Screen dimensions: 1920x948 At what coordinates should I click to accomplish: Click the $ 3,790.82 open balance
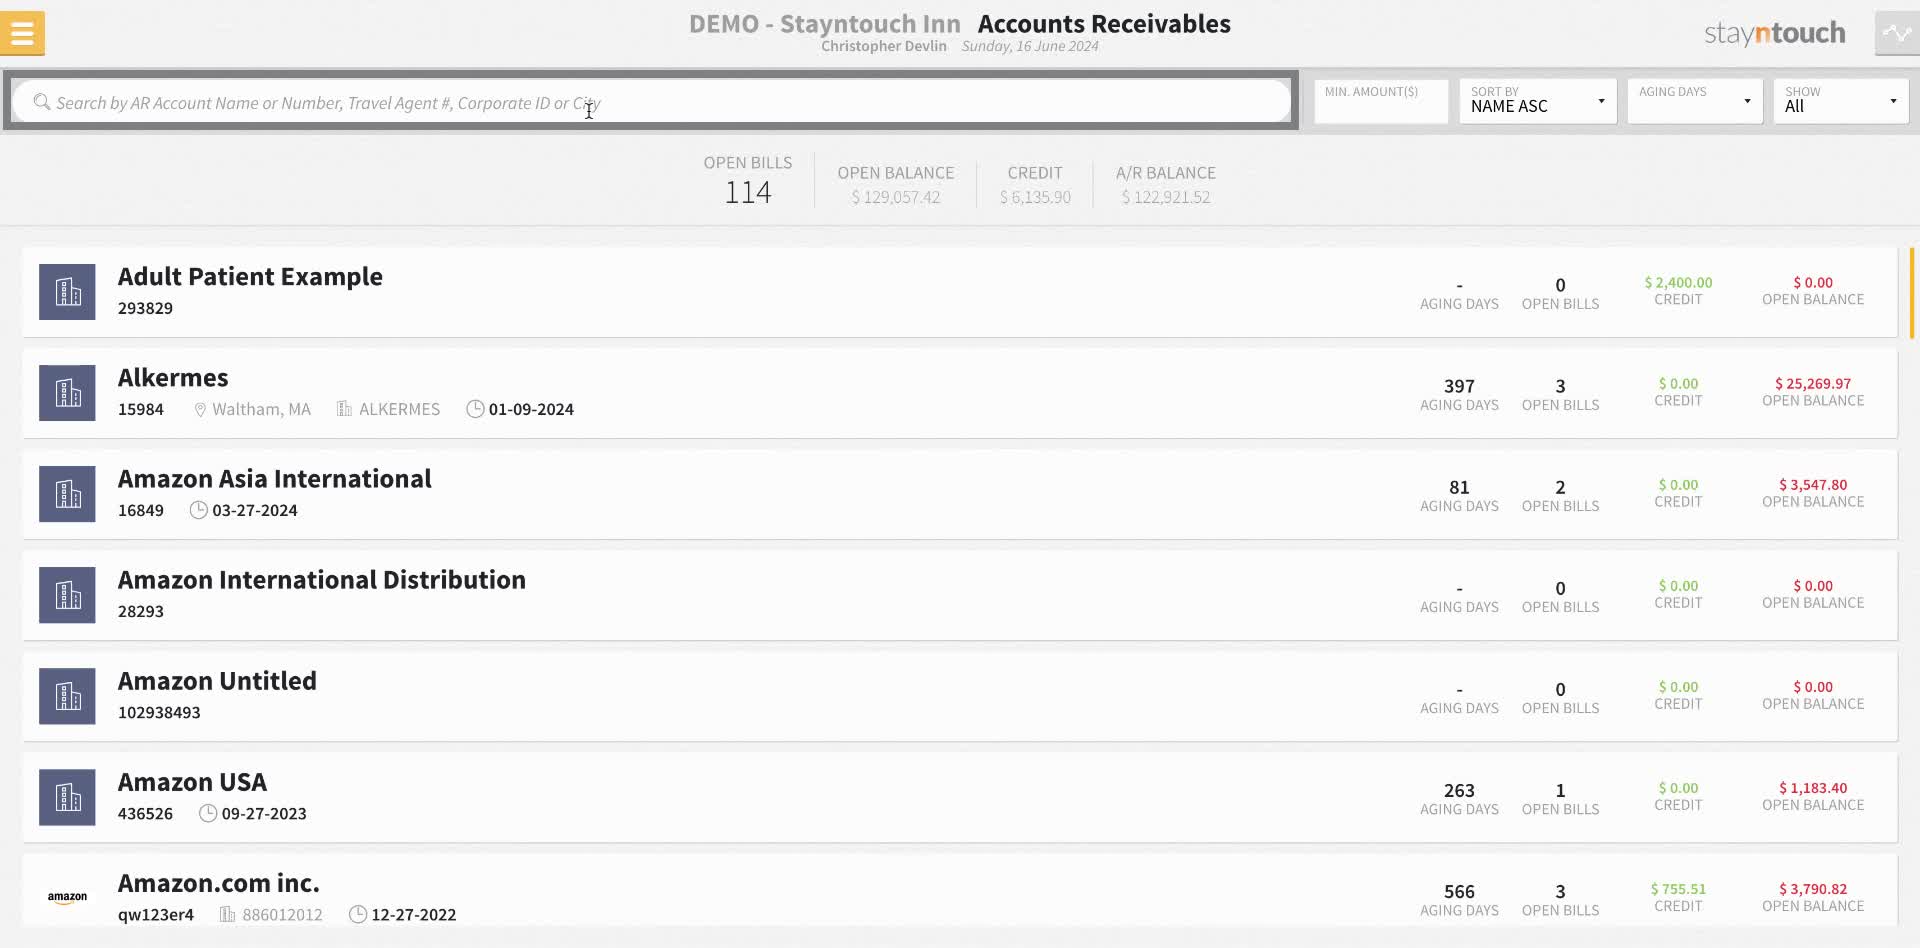(1813, 889)
